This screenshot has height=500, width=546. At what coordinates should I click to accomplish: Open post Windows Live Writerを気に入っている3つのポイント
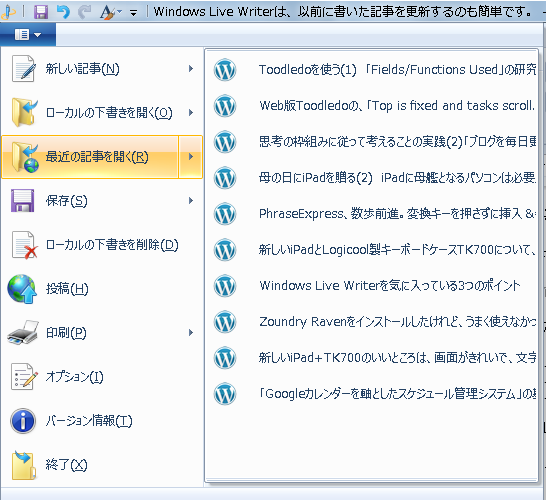click(x=372, y=286)
